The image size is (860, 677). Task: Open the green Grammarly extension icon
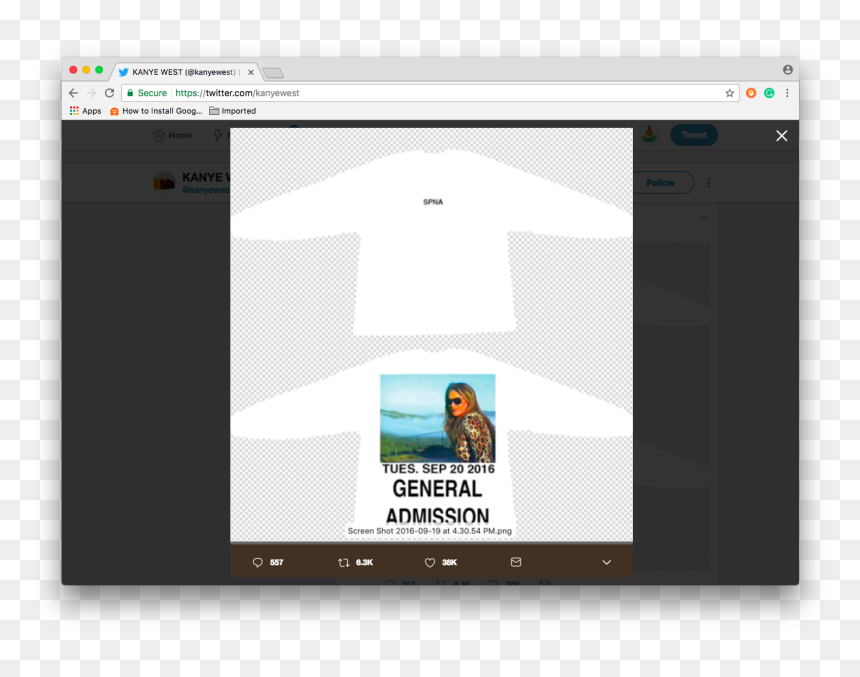pyautogui.click(x=769, y=93)
